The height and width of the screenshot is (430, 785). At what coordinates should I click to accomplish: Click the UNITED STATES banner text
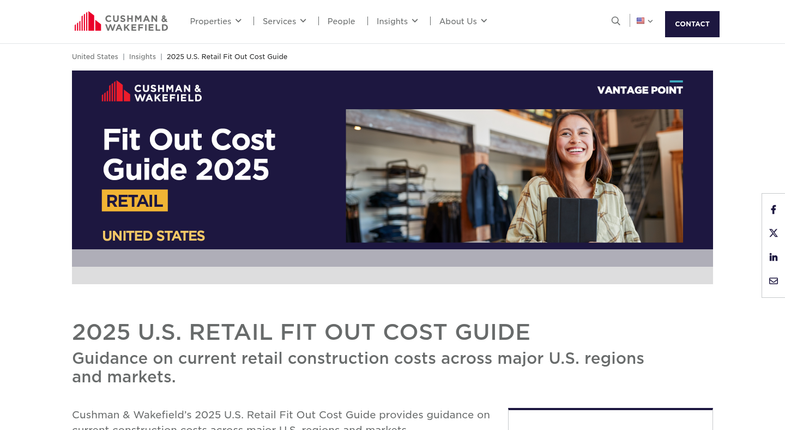[x=153, y=236]
